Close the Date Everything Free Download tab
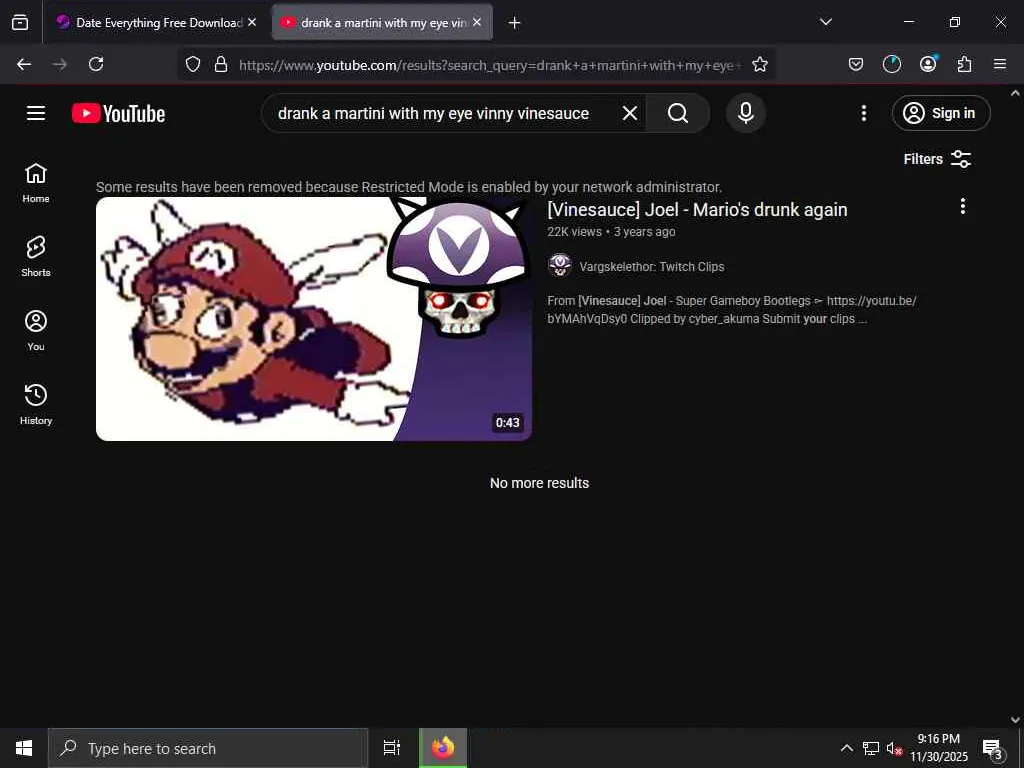 (252, 22)
